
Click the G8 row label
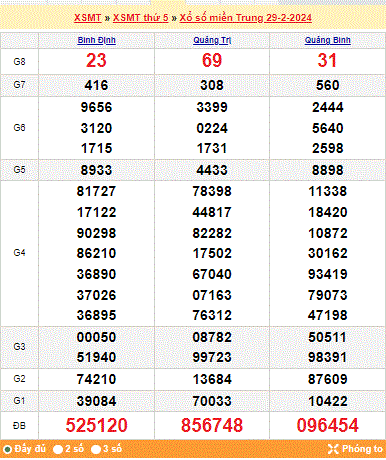pyautogui.click(x=19, y=61)
